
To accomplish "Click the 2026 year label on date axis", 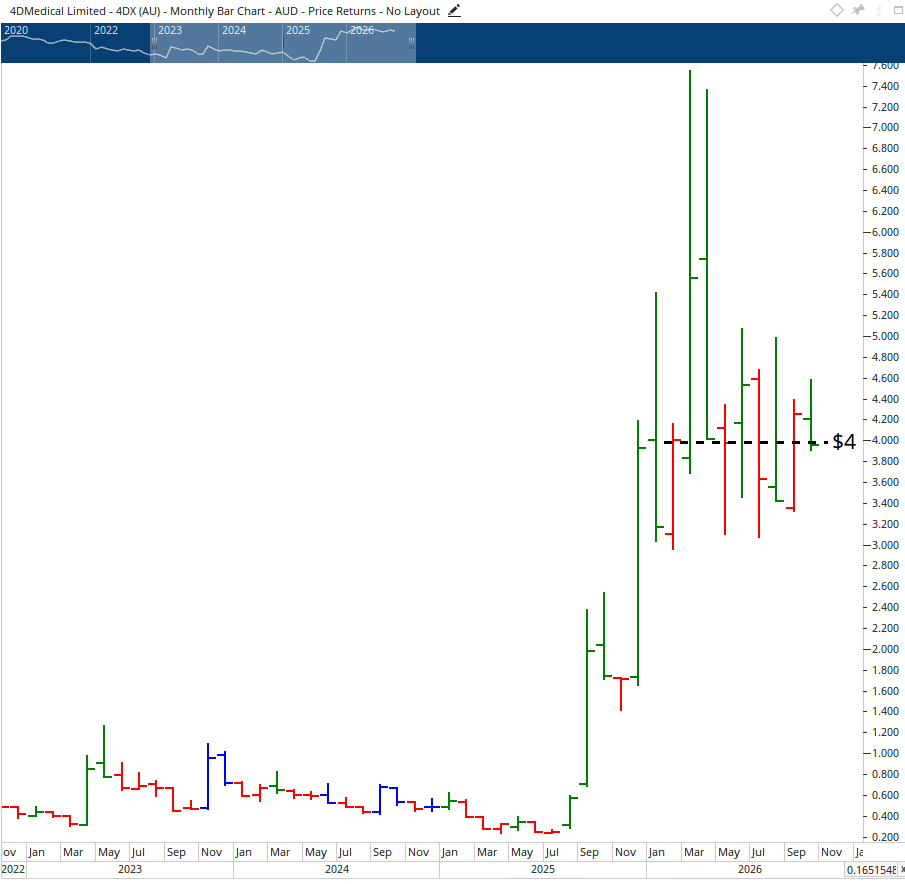I will pyautogui.click(x=750, y=870).
